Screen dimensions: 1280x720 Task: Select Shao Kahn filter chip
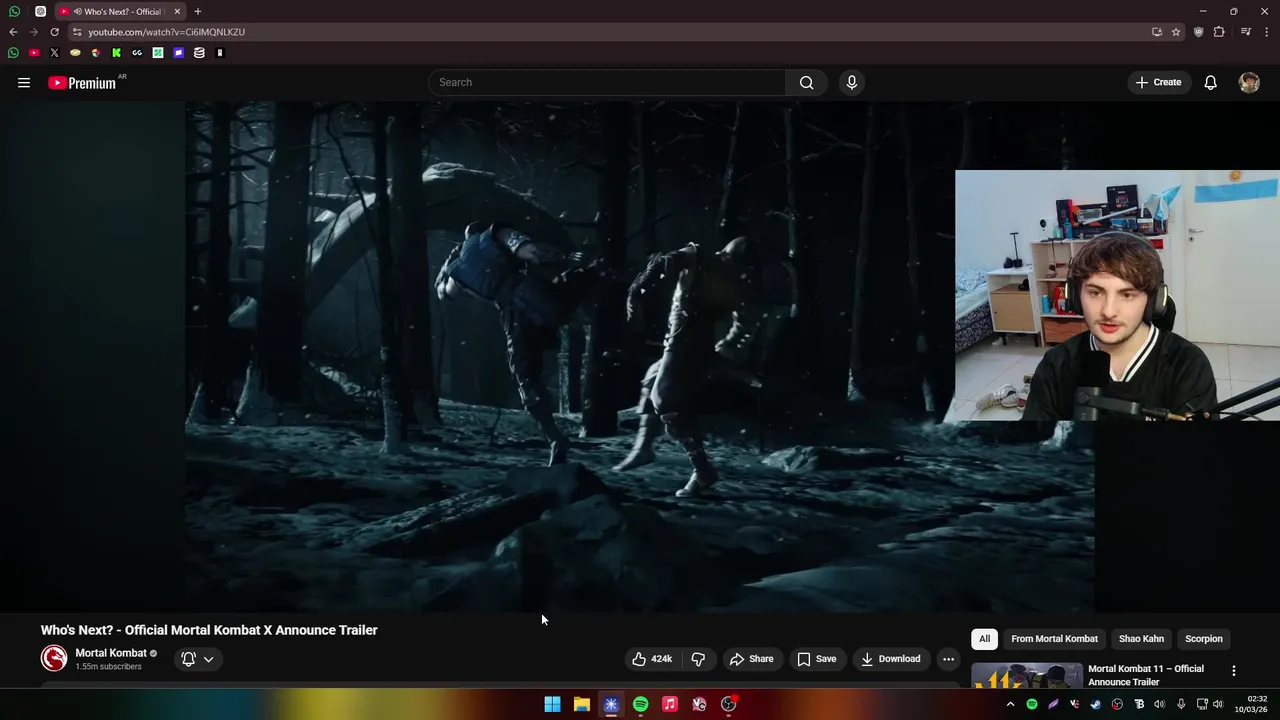click(x=1141, y=639)
